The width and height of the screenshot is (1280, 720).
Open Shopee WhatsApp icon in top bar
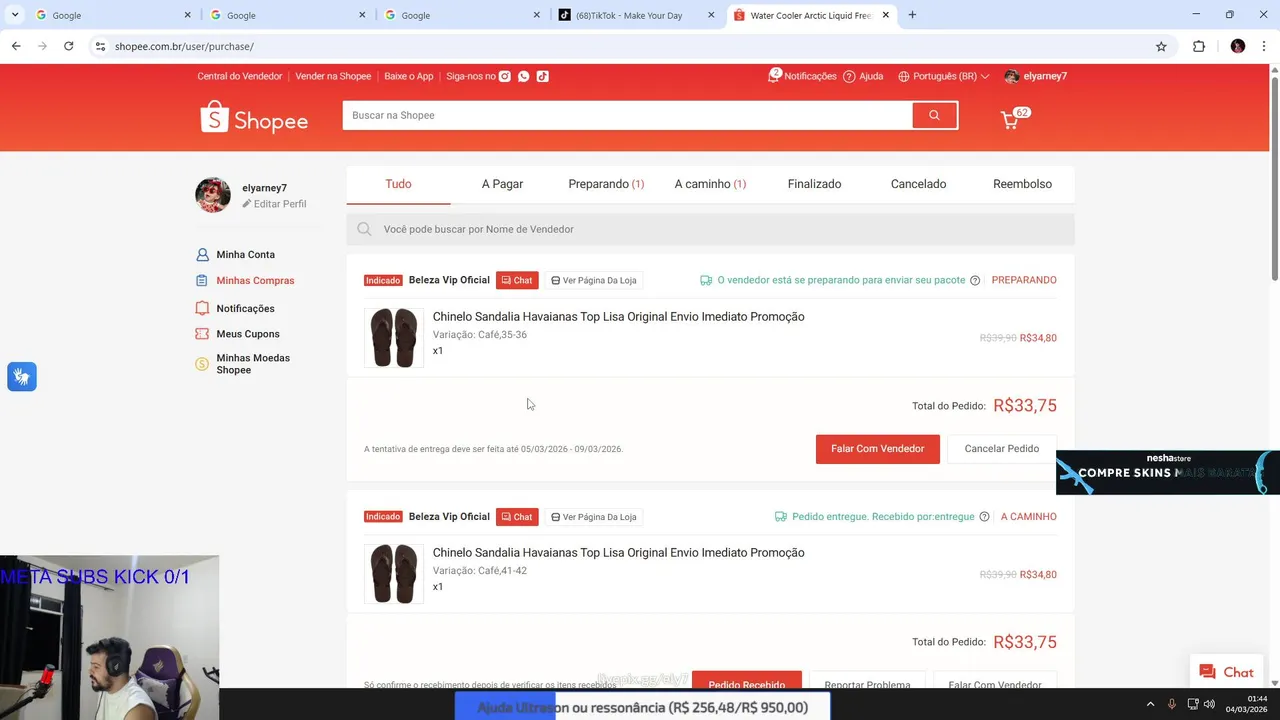click(x=523, y=76)
